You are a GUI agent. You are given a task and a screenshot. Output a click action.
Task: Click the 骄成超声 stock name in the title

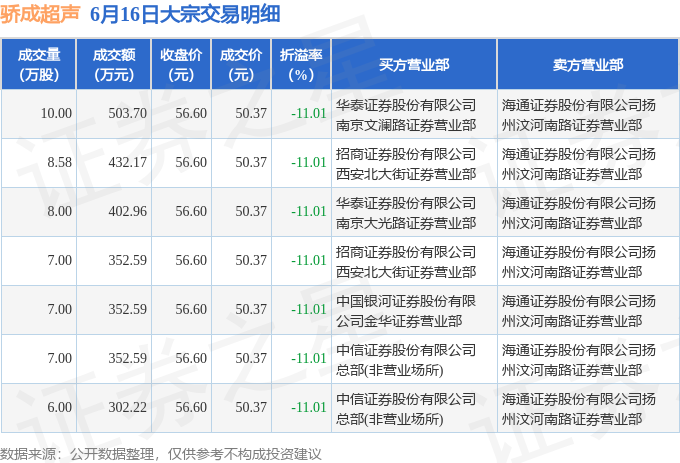tap(40, 14)
